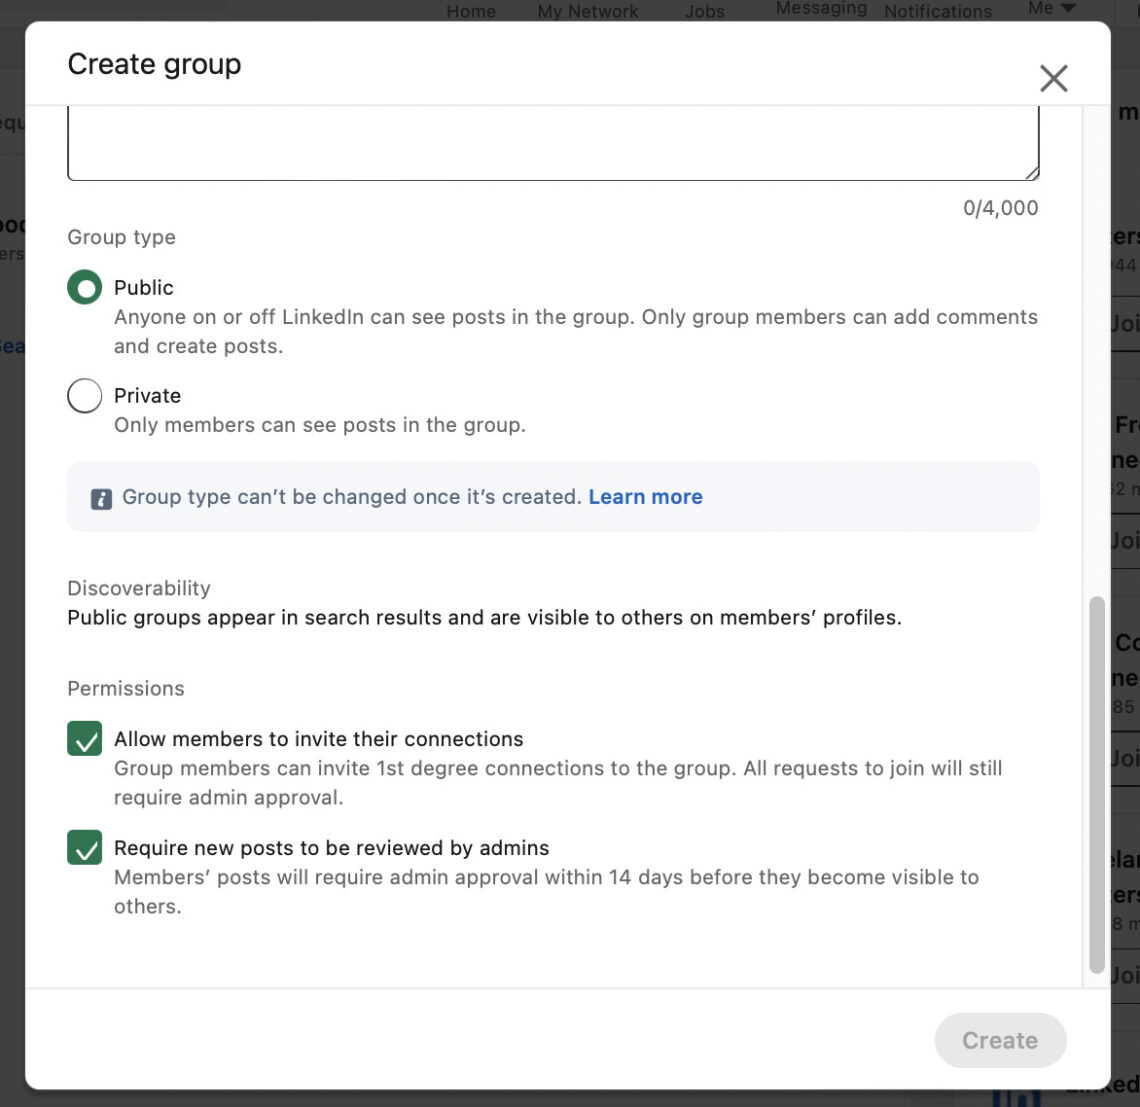Viewport: 1140px width, 1107px height.
Task: Open Messaging from the navigation bar
Action: [x=820, y=8]
